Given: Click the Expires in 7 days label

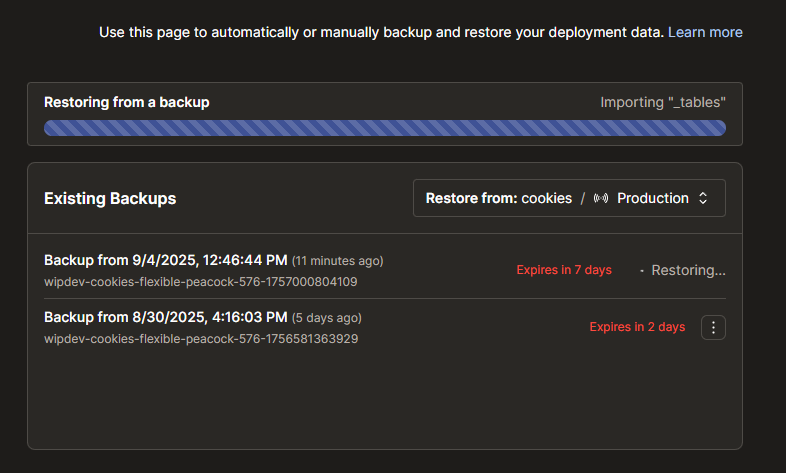Looking at the screenshot, I should tap(564, 270).
